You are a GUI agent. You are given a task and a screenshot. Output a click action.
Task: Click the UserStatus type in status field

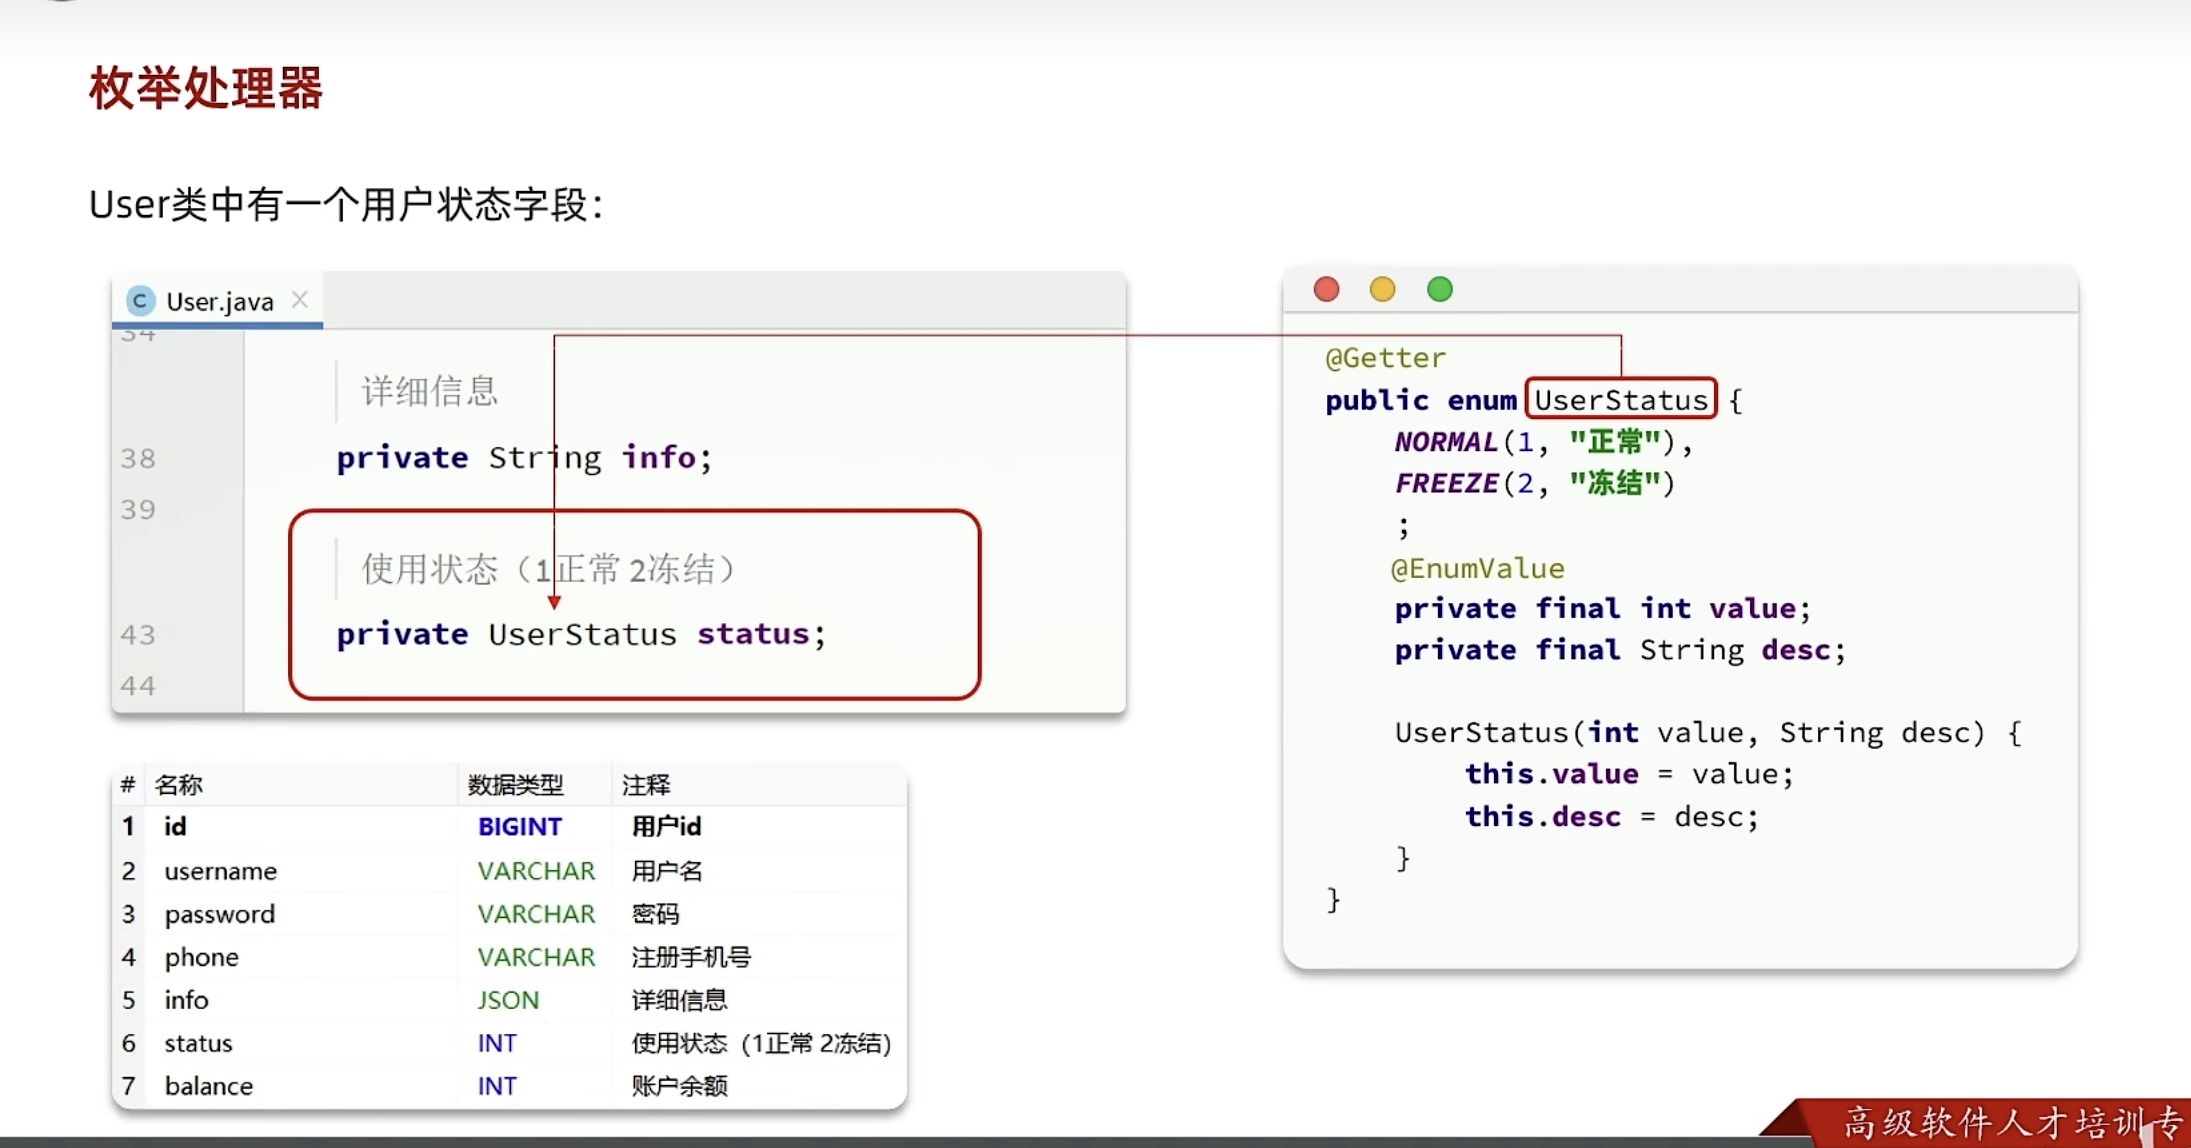tap(582, 635)
